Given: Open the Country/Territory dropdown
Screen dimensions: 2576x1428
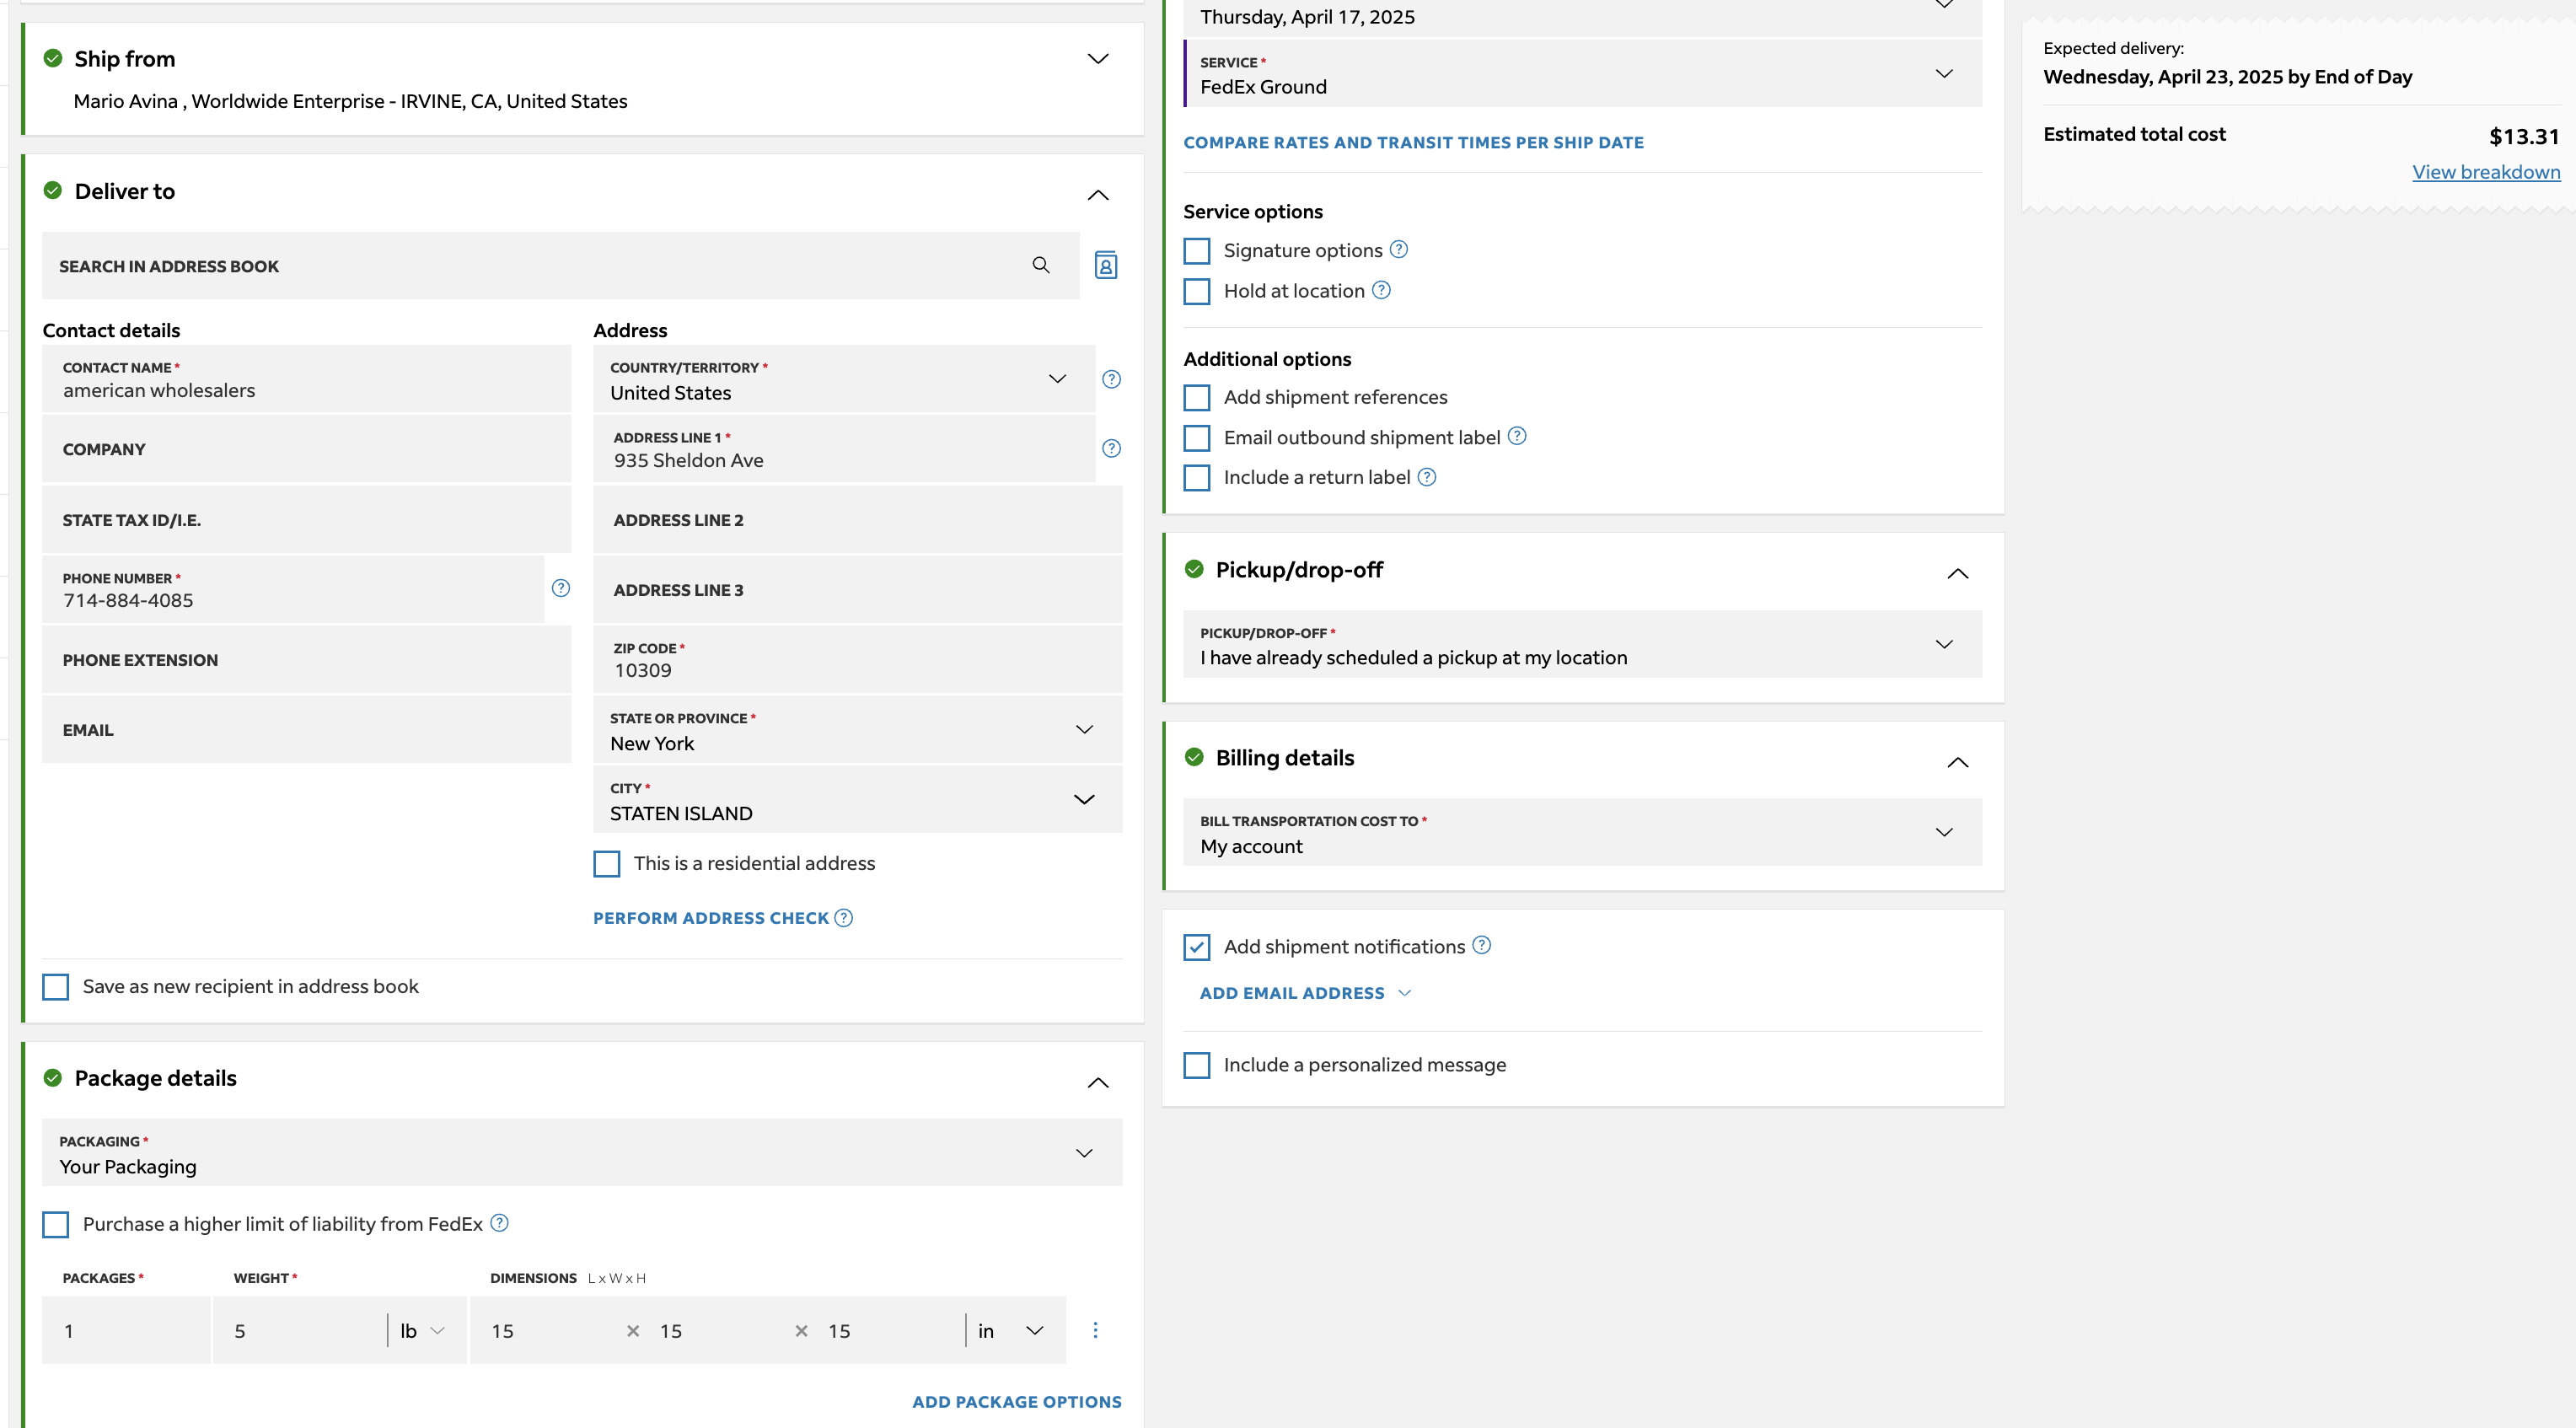Looking at the screenshot, I should (844, 379).
